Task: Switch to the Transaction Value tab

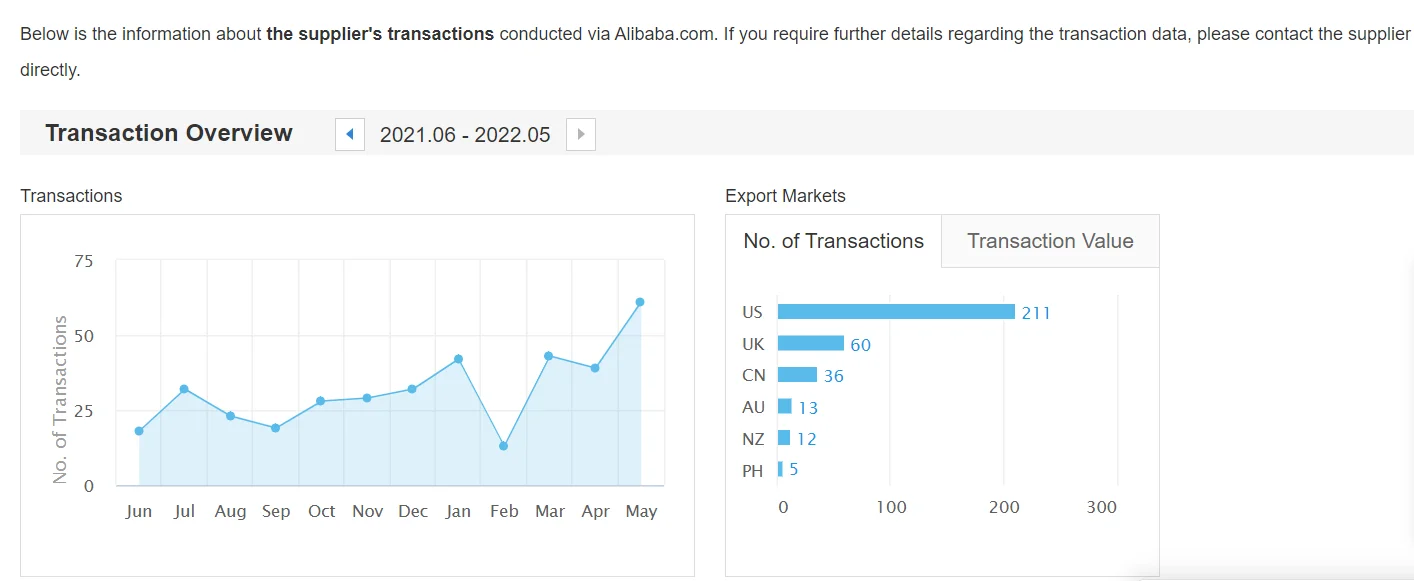Action: pos(1050,241)
